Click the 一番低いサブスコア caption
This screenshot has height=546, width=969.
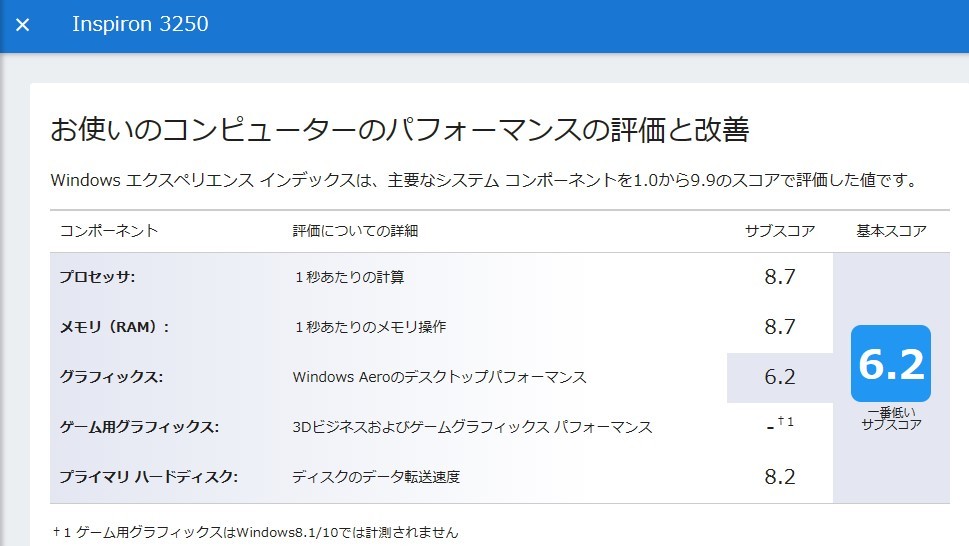891,418
